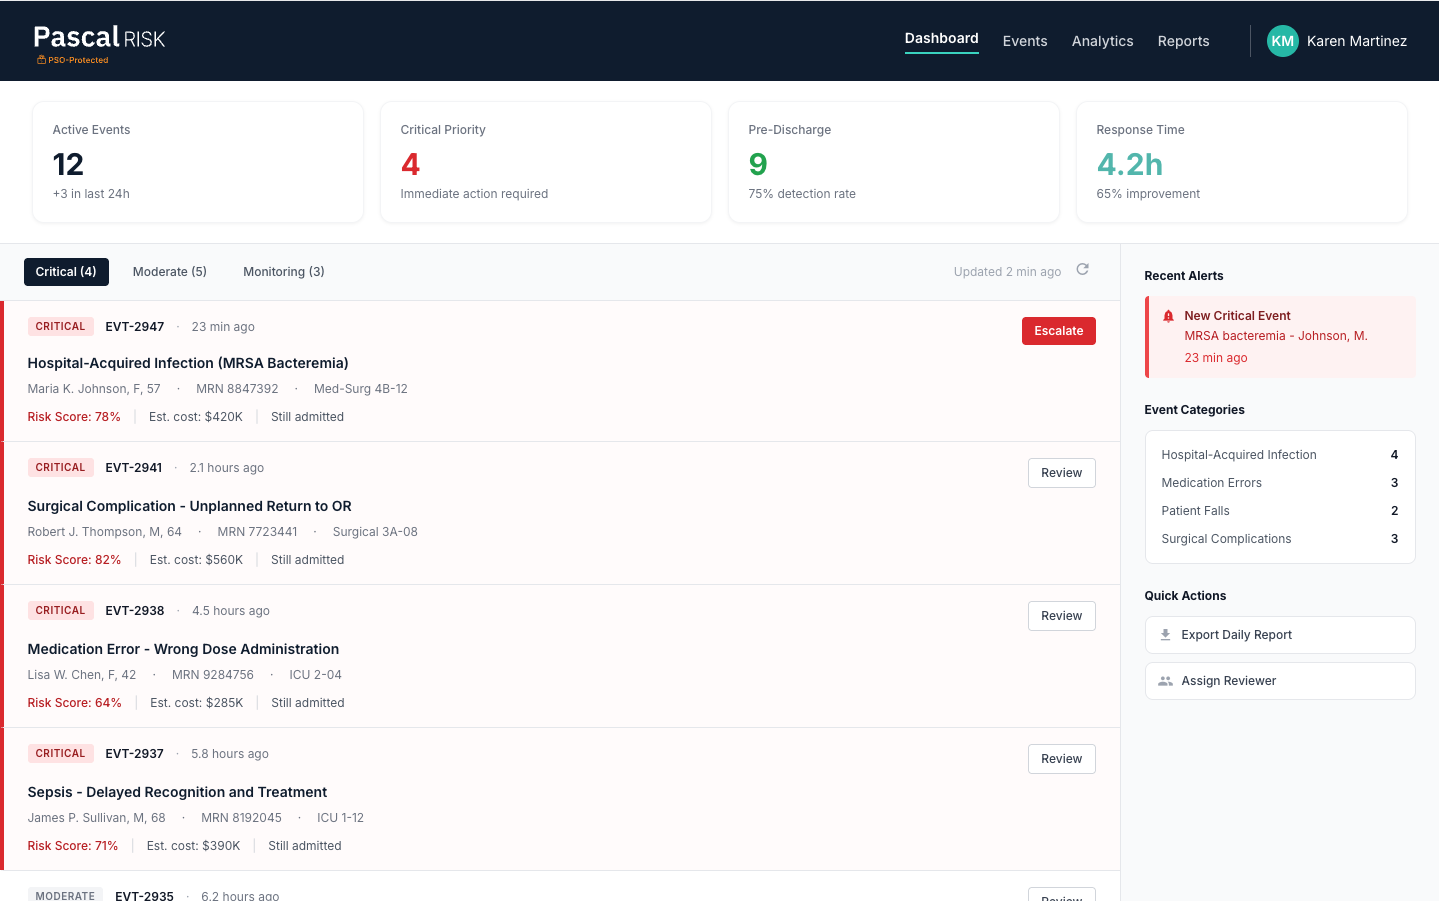Switch to the Analytics tab
1439x901 pixels.
tap(1103, 41)
